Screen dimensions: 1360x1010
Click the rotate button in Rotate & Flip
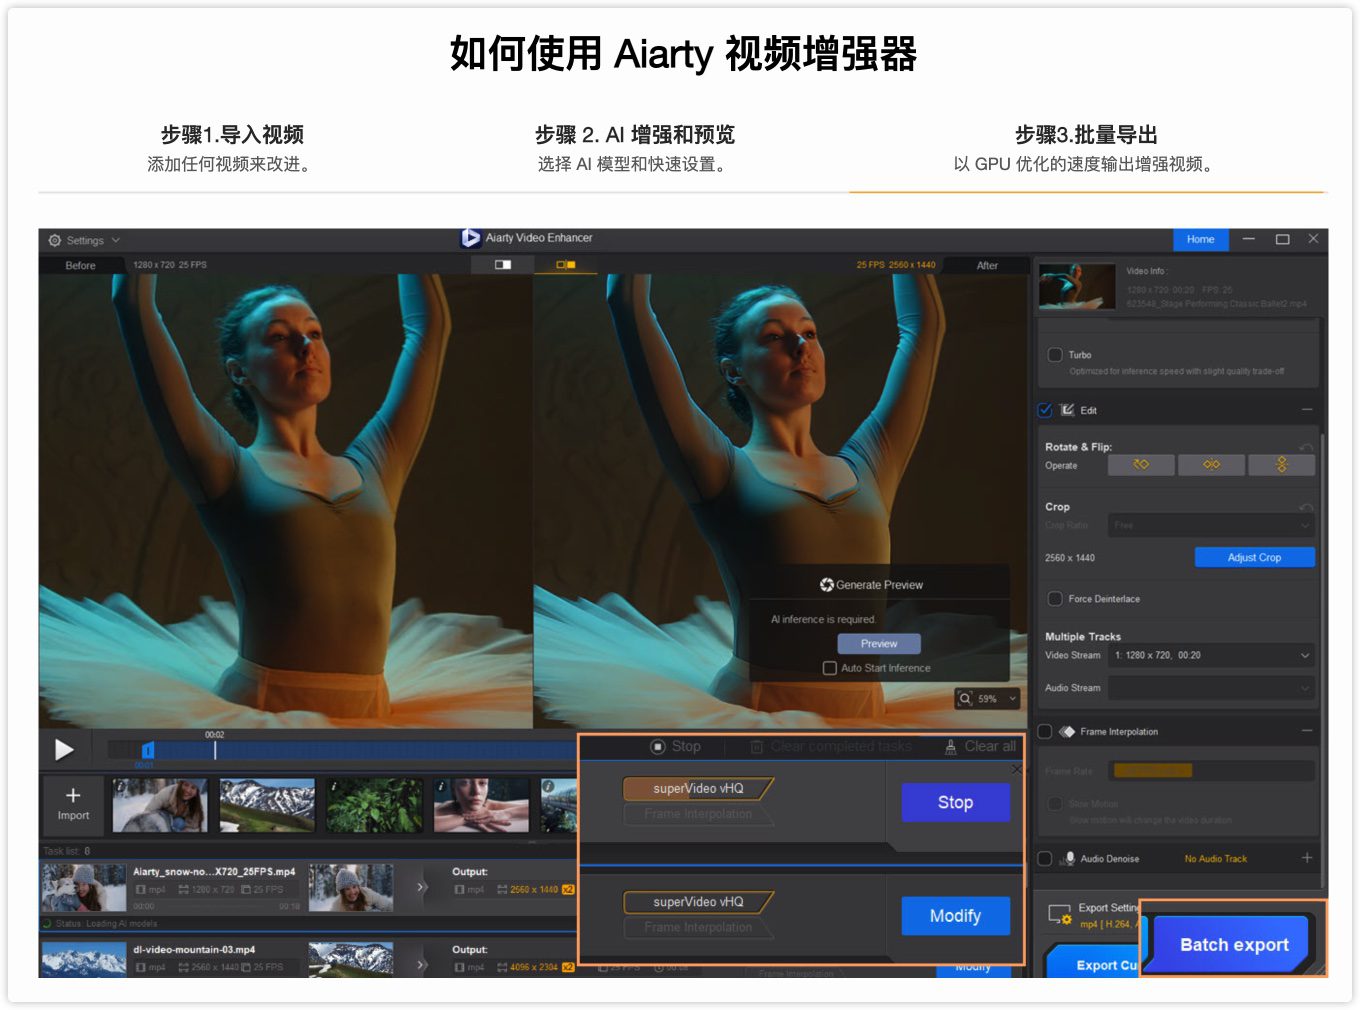click(x=1140, y=465)
